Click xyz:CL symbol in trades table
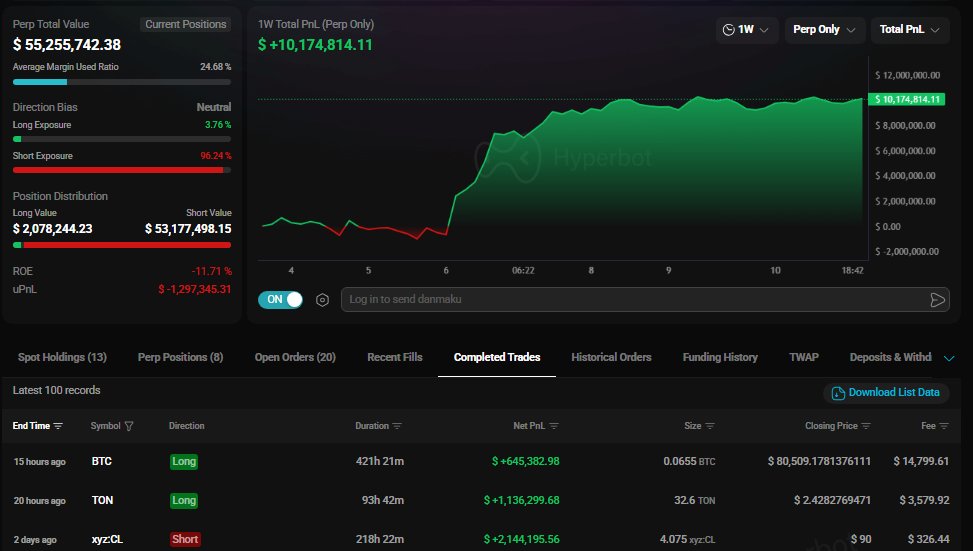Image resolution: width=973 pixels, height=551 pixels. coord(107,540)
